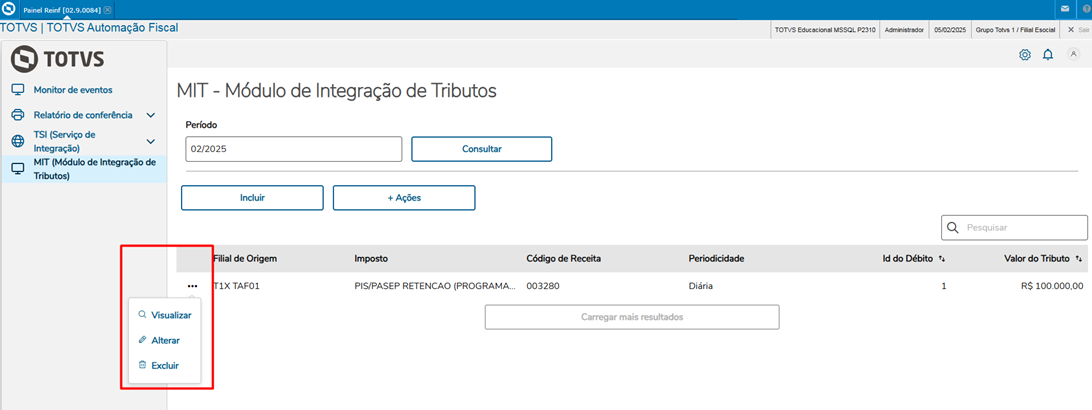This screenshot has width=1092, height=410.
Task: Focus the Período field showing 02/2025
Action: pos(294,149)
